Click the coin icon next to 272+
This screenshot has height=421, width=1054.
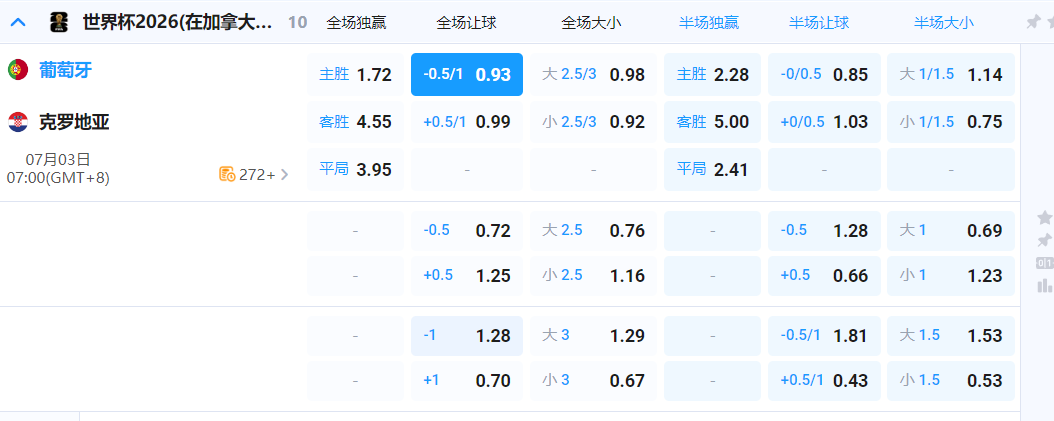[227, 175]
